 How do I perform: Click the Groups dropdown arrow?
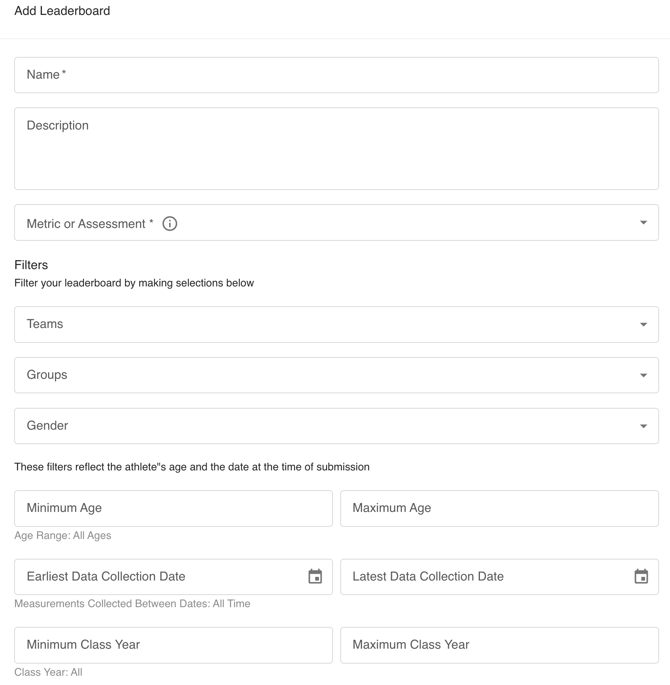pos(643,376)
